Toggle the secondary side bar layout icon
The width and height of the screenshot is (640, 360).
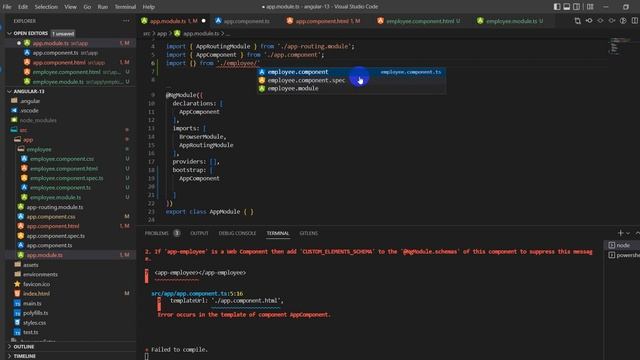[576, 7]
